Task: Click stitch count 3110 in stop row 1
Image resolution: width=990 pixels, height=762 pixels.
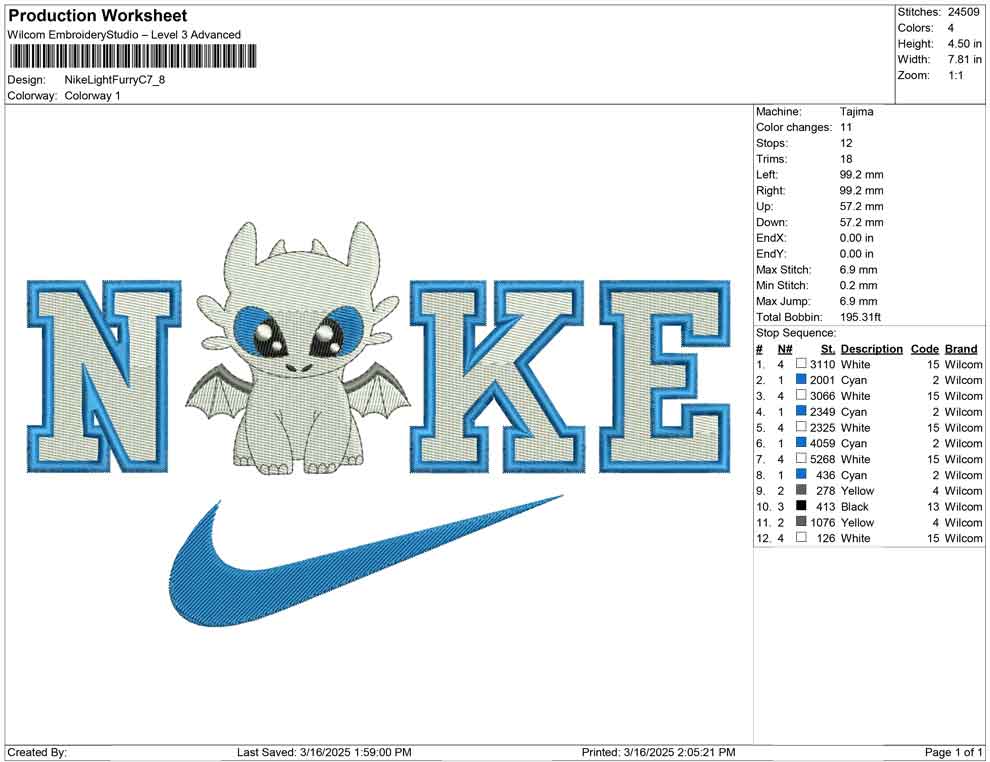Action: tap(823, 364)
